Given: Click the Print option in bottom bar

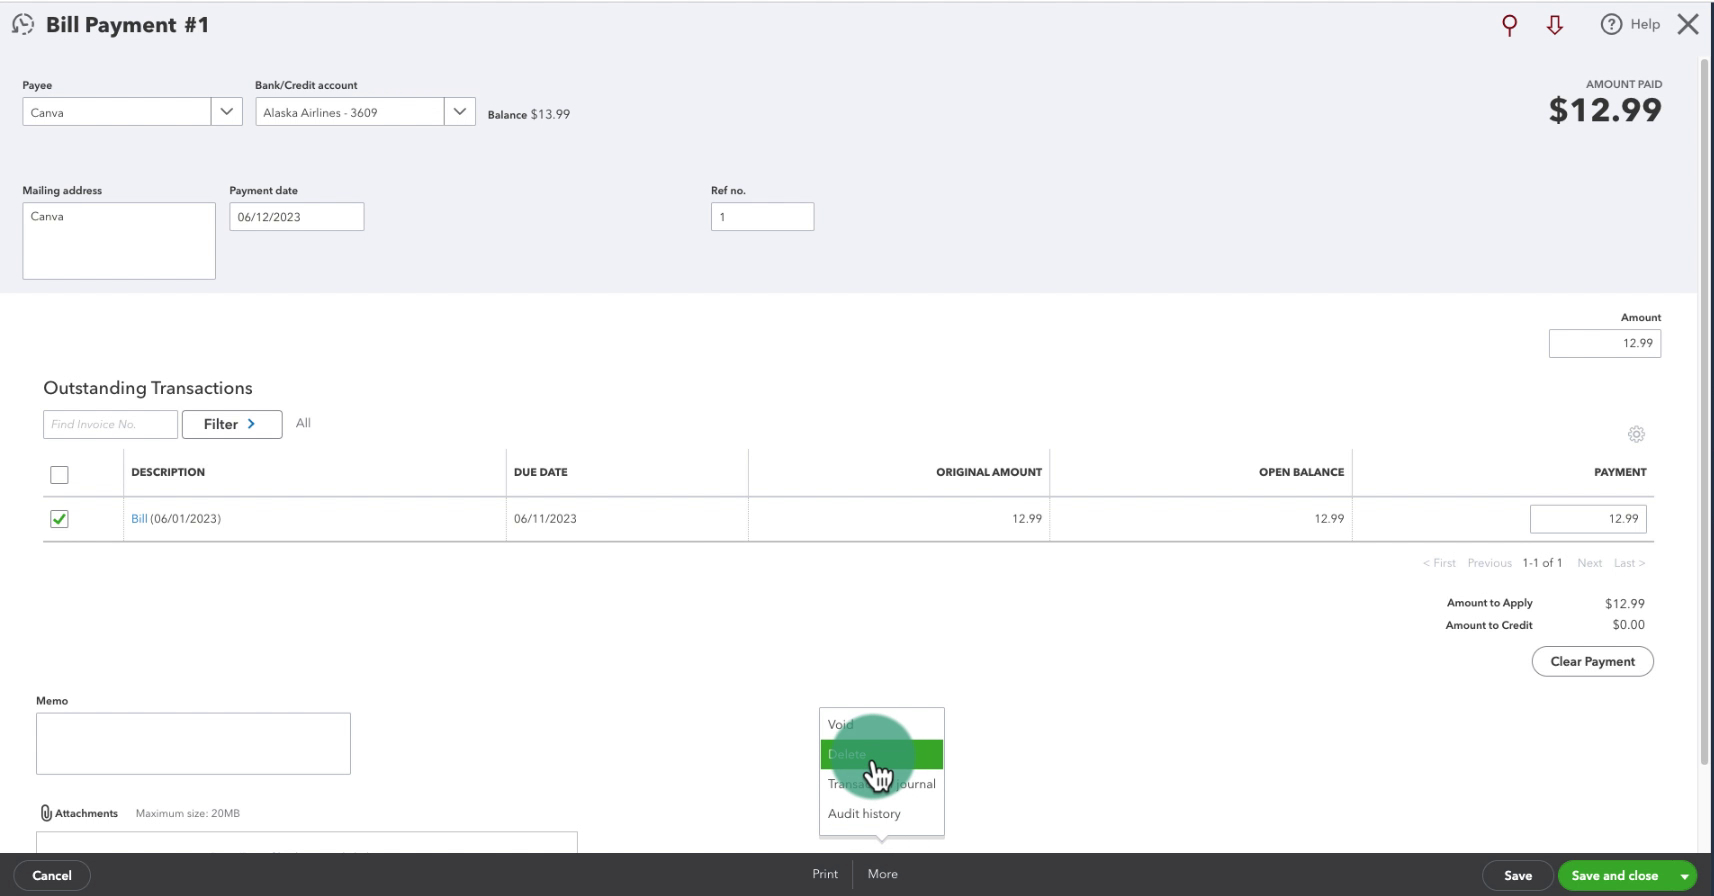Looking at the screenshot, I should [x=825, y=874].
